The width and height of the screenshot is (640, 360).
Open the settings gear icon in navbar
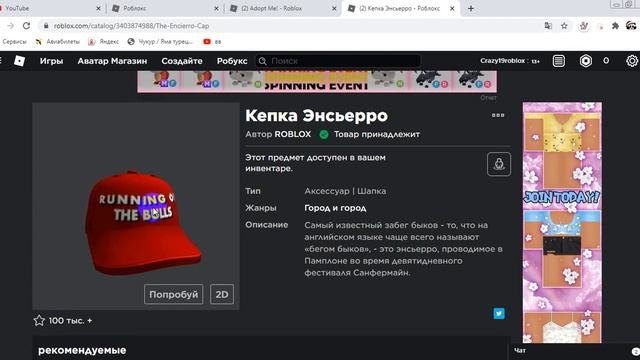tap(632, 61)
